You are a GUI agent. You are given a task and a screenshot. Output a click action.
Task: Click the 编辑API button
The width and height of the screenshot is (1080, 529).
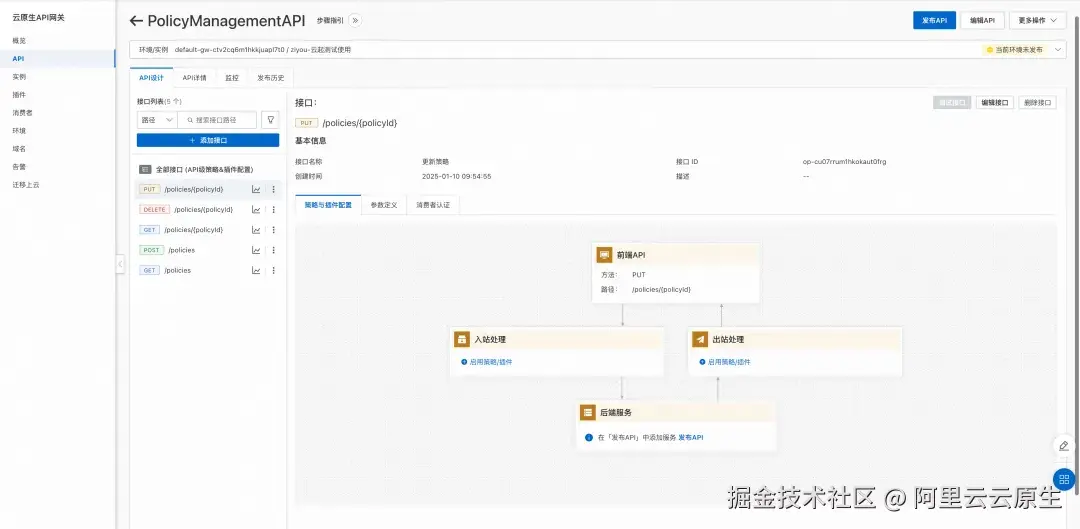pos(982,21)
